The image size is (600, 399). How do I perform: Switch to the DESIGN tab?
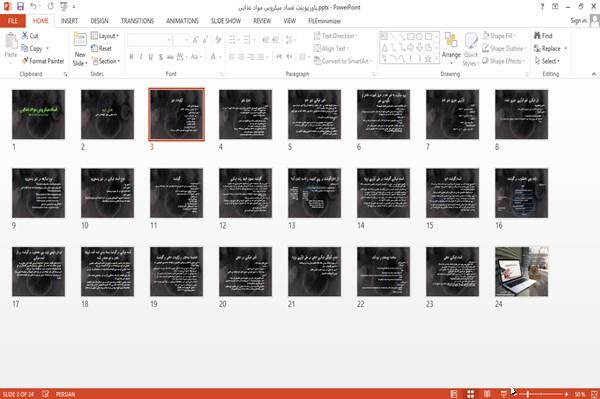(x=99, y=21)
